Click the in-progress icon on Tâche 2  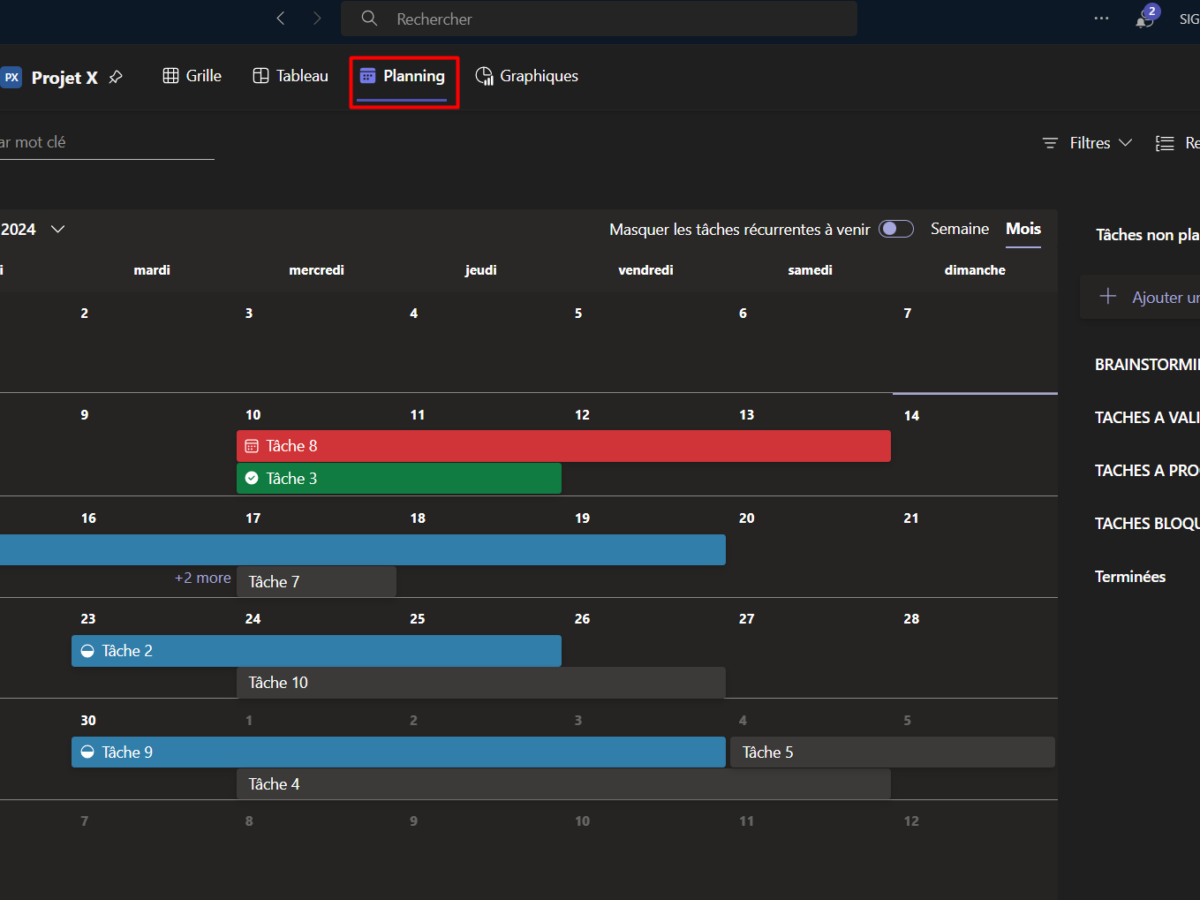tap(88, 651)
